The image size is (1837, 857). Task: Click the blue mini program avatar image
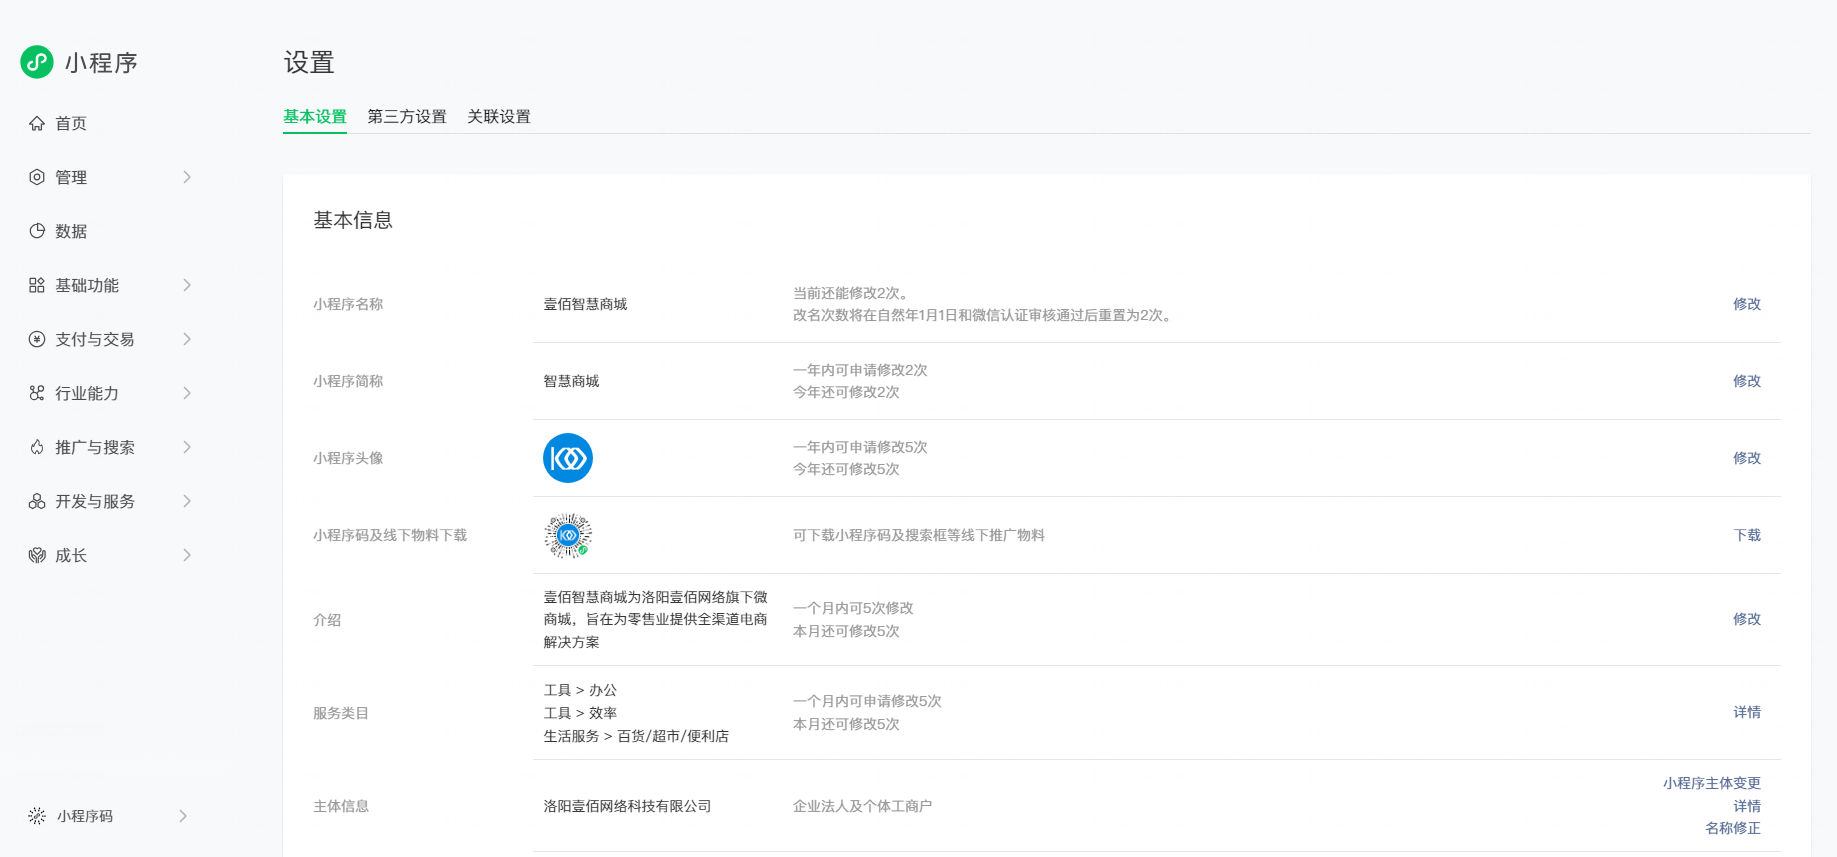[x=568, y=458]
